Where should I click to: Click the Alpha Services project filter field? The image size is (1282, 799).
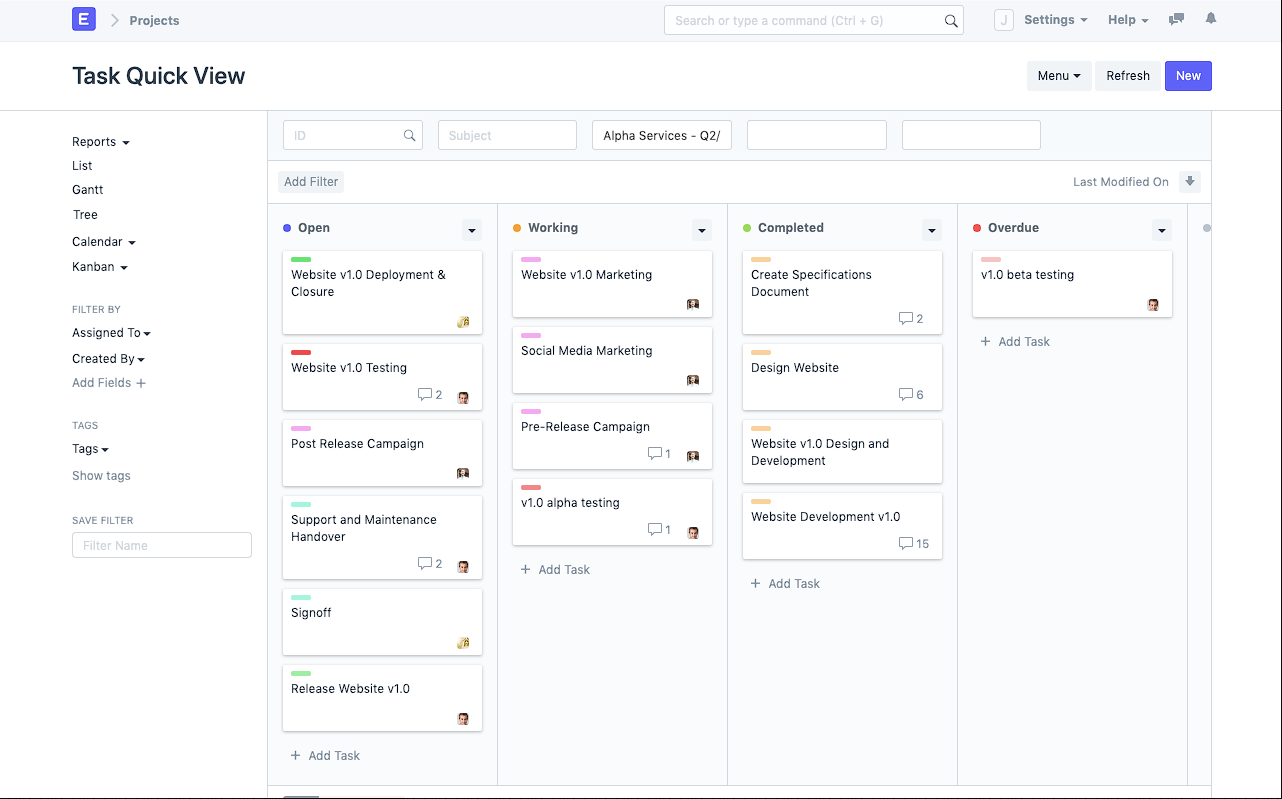click(x=662, y=135)
